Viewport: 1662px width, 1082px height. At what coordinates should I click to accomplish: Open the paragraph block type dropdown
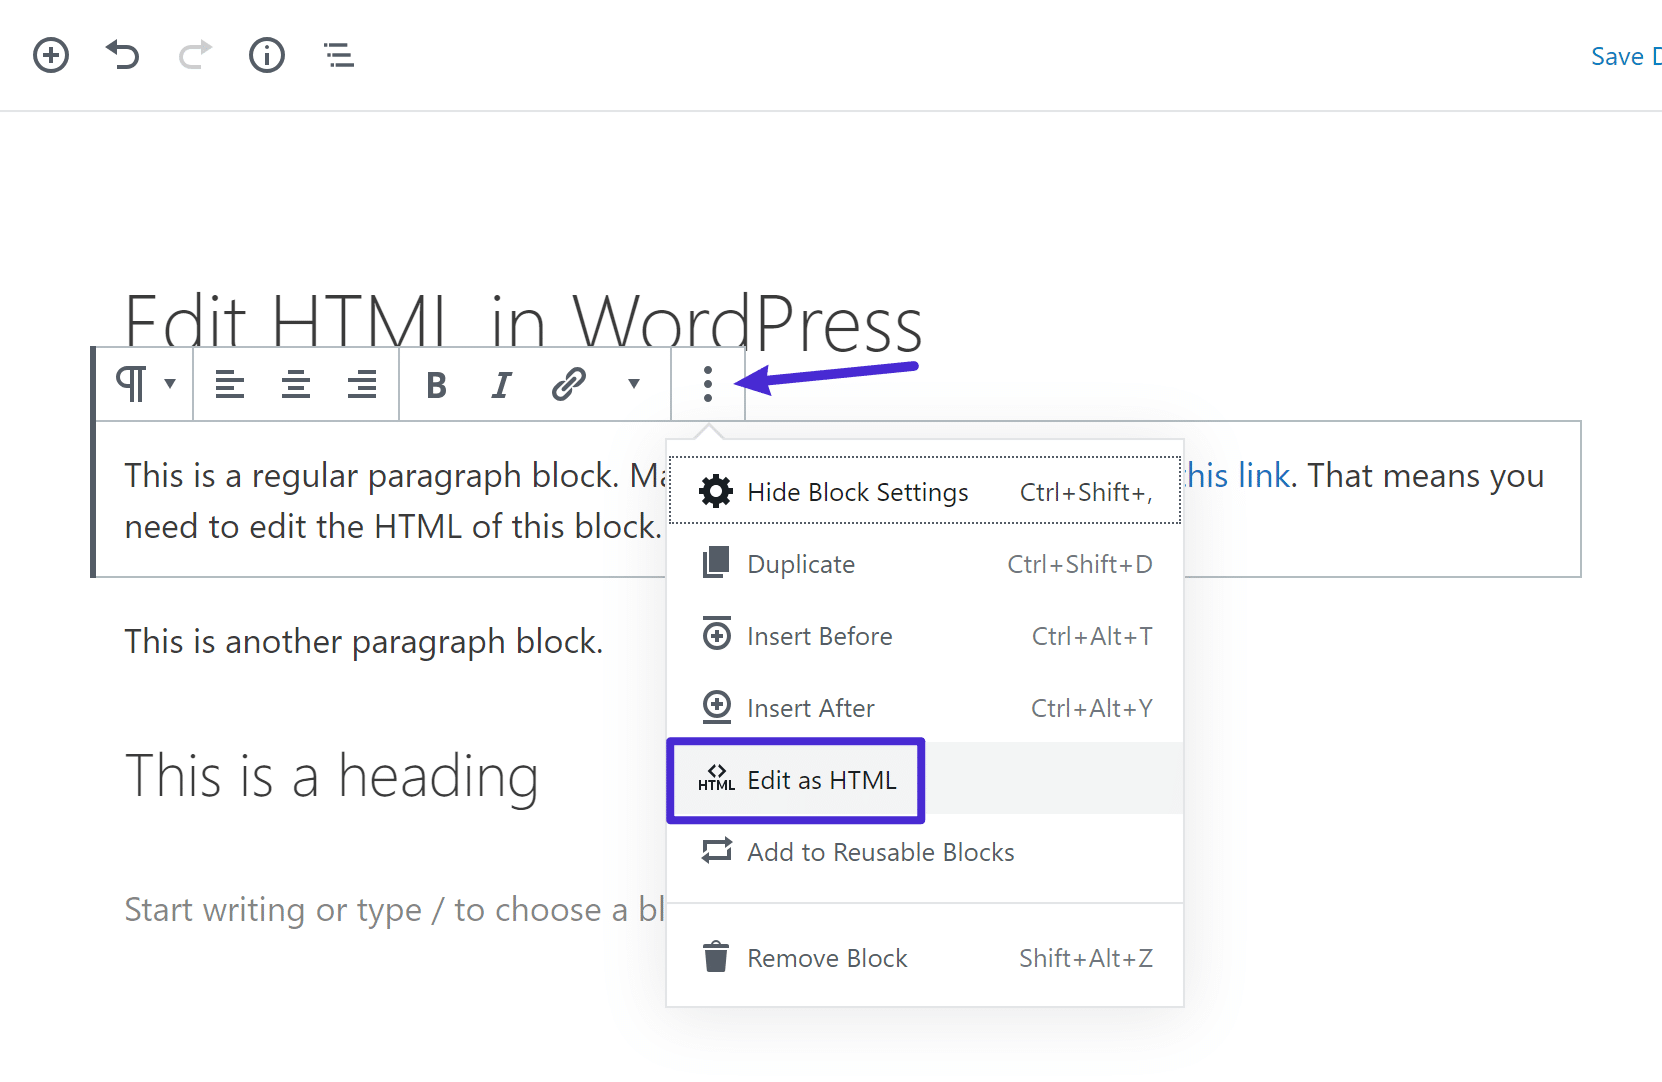tap(143, 384)
